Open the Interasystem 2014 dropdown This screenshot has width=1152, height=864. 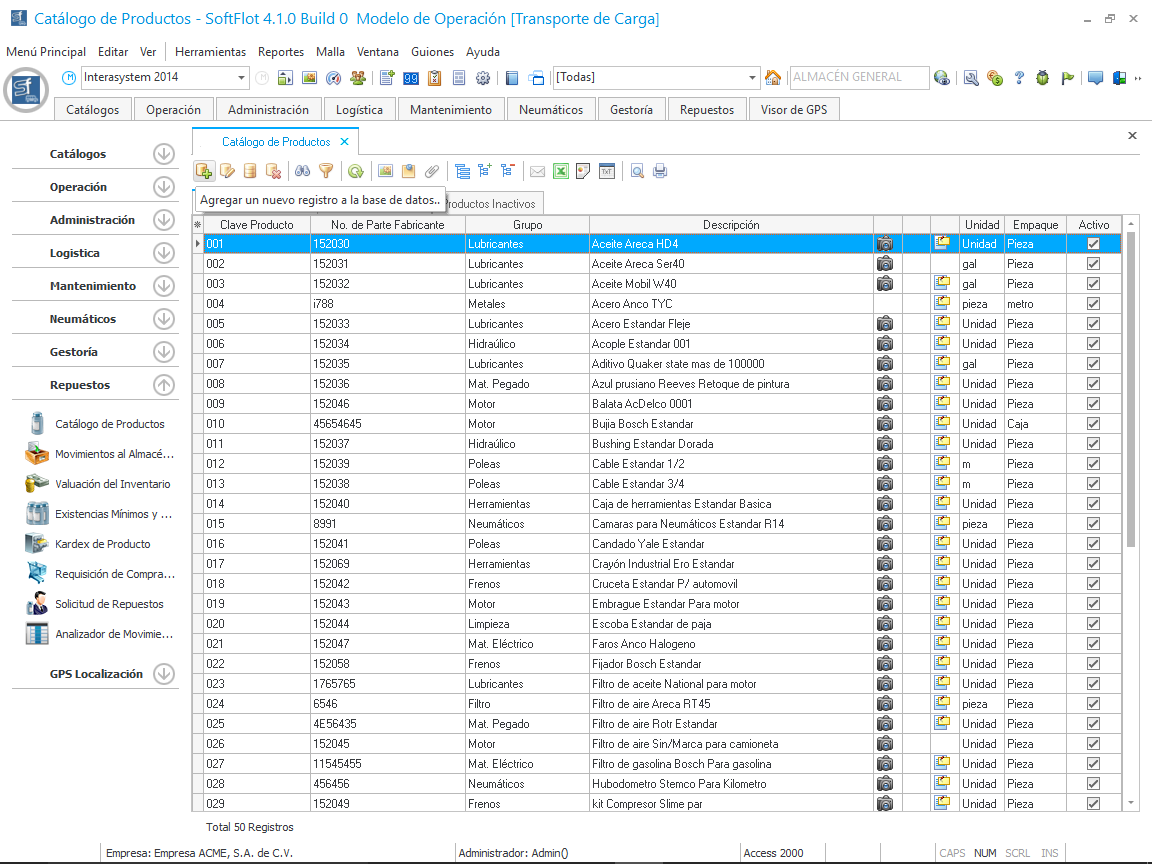[x=242, y=78]
